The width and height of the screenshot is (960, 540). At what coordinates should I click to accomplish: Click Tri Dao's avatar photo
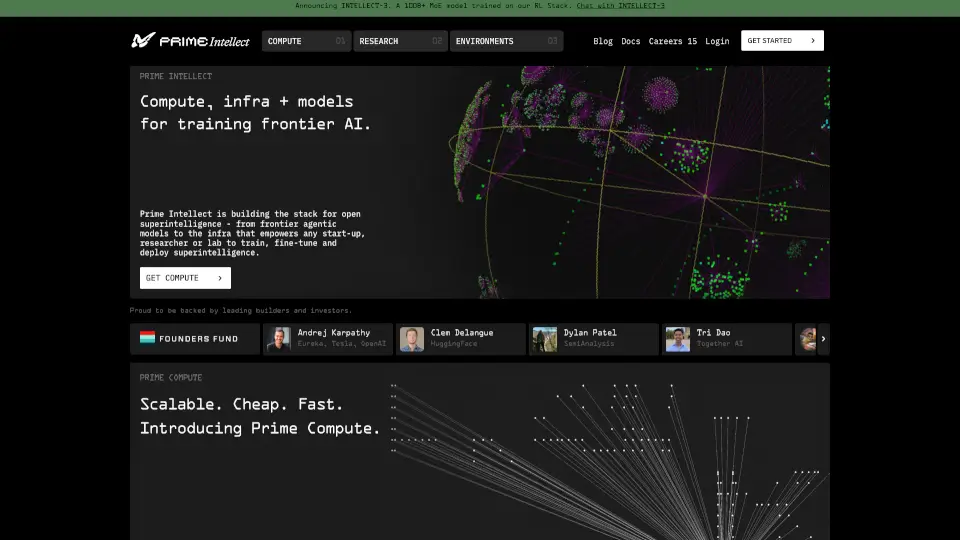[x=678, y=339]
